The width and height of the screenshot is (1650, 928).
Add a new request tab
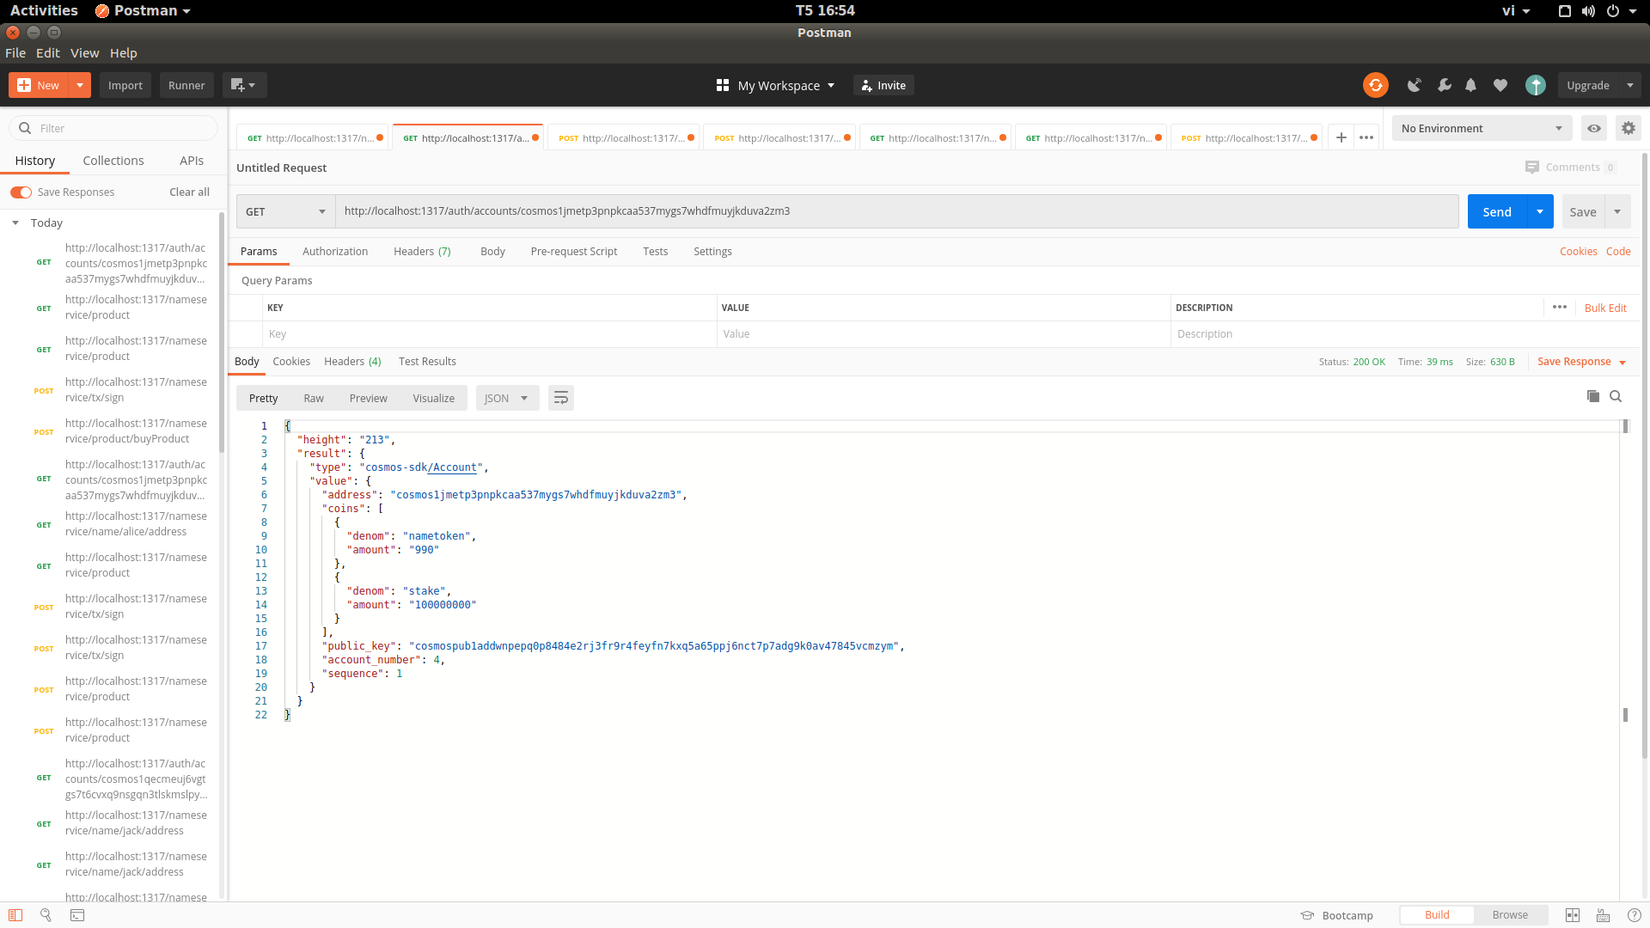point(1341,138)
